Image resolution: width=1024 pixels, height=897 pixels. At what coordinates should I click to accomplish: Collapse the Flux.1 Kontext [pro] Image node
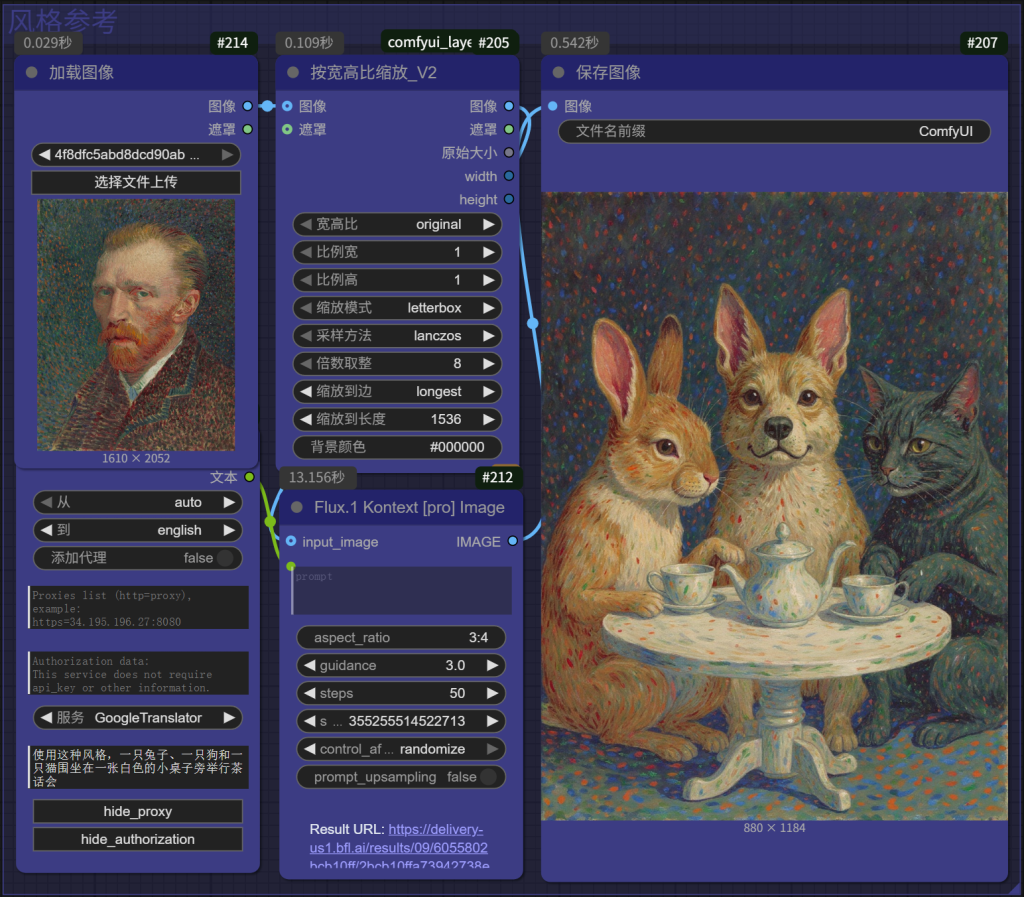click(296, 508)
